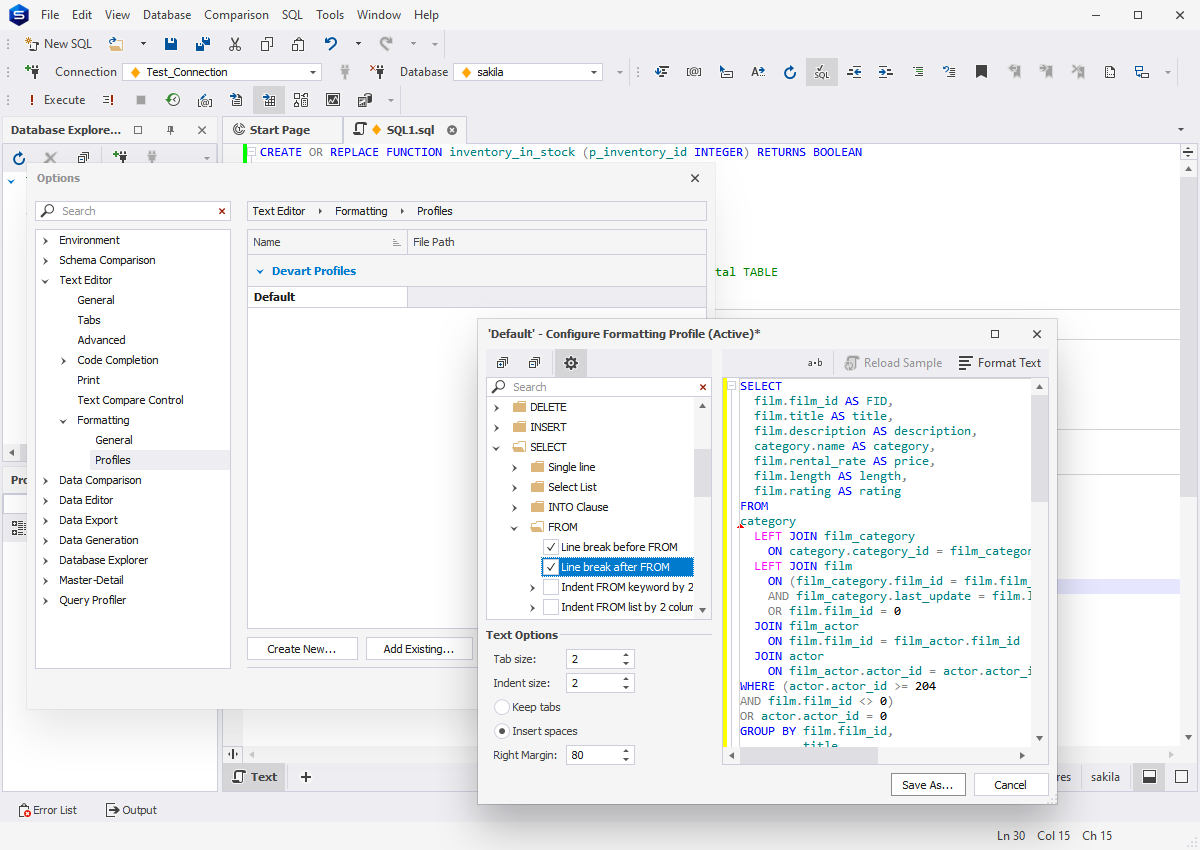This screenshot has height=850, width=1200.
Task: Click the highlighted grid results mode icon
Action: (x=269, y=100)
